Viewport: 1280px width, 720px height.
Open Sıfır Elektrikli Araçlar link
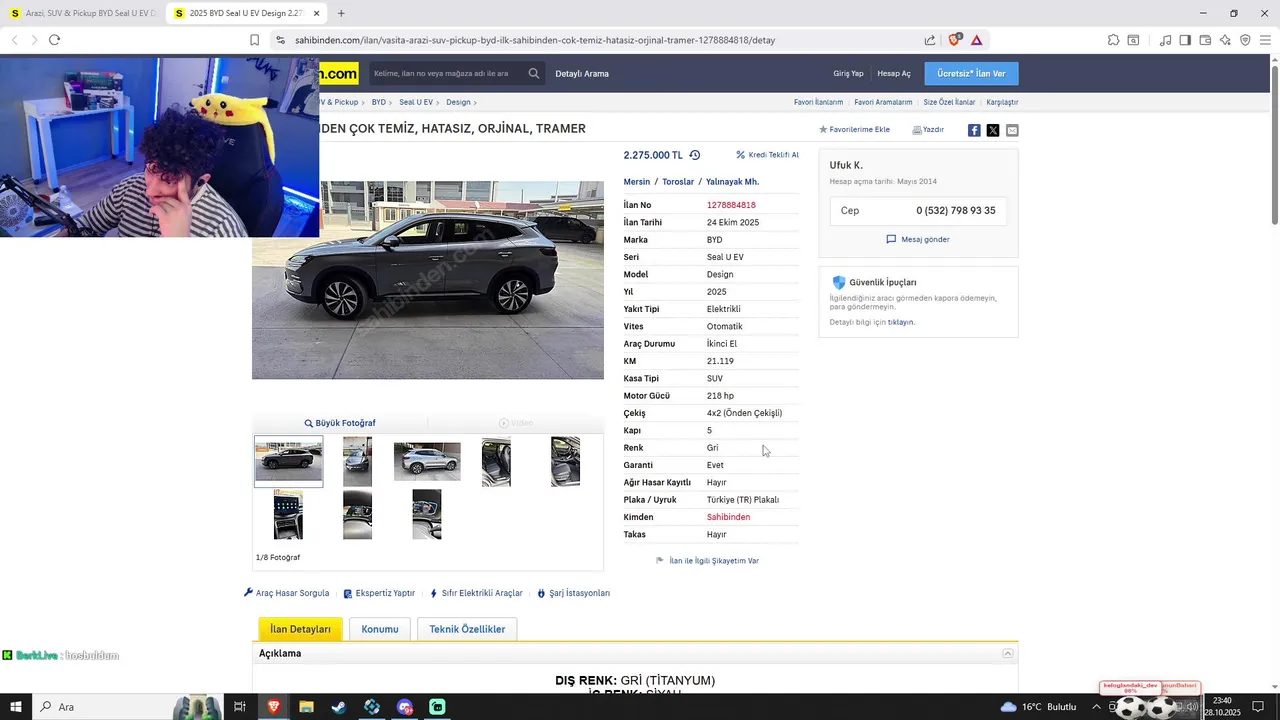click(x=476, y=593)
